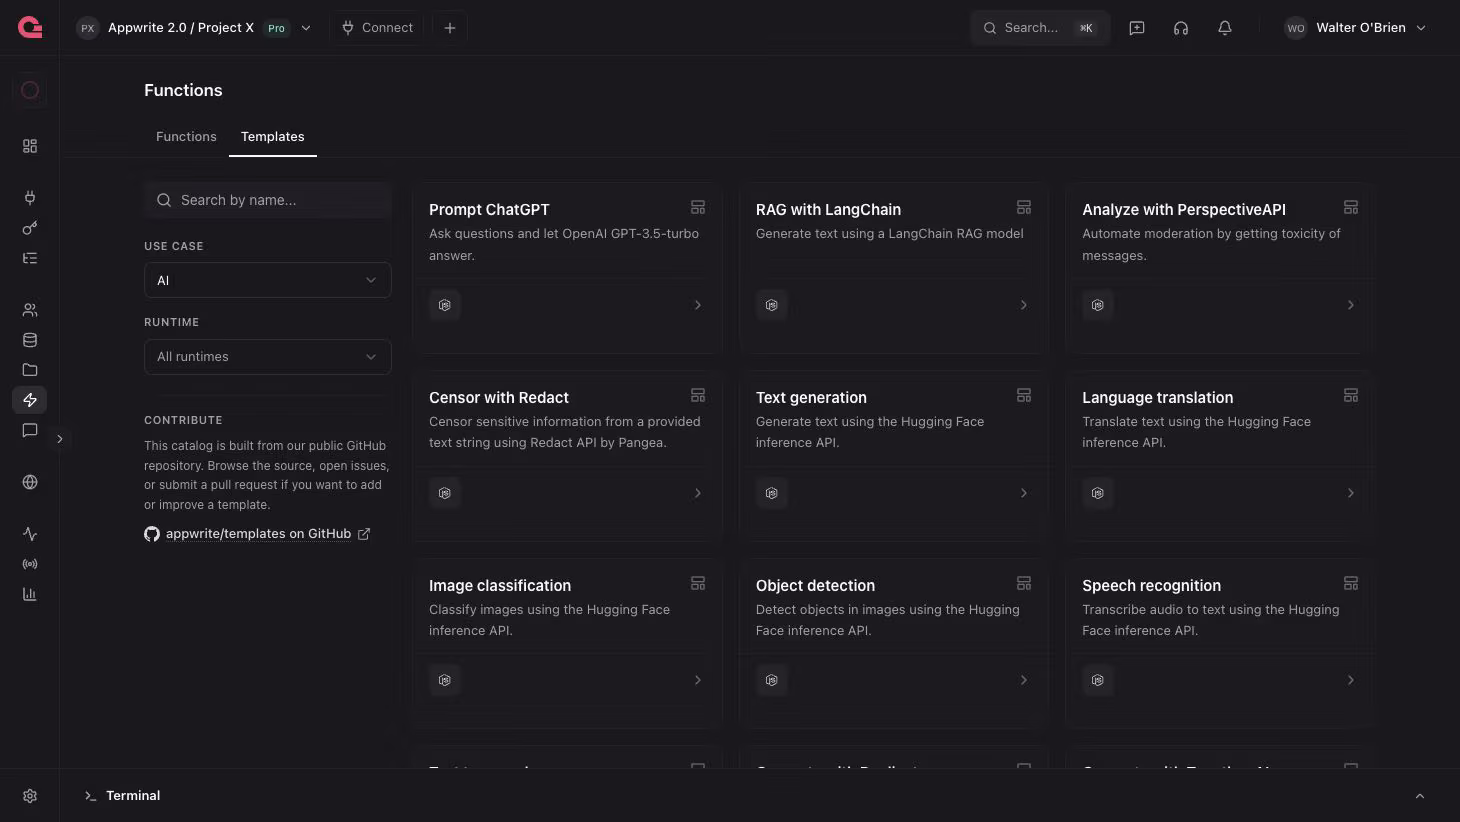1460x822 pixels.
Task: Open the settings gear in sidebar bottom
Action: click(x=30, y=796)
